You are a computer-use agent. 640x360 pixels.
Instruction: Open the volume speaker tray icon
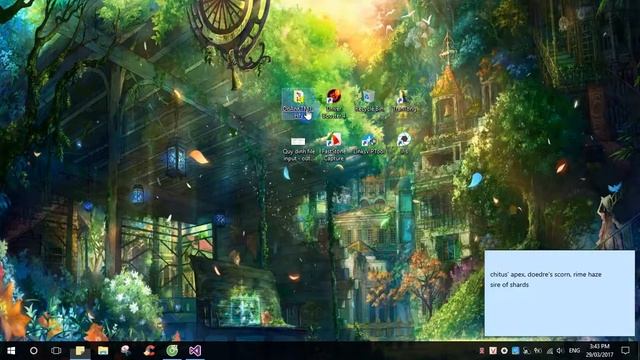tap(560, 351)
